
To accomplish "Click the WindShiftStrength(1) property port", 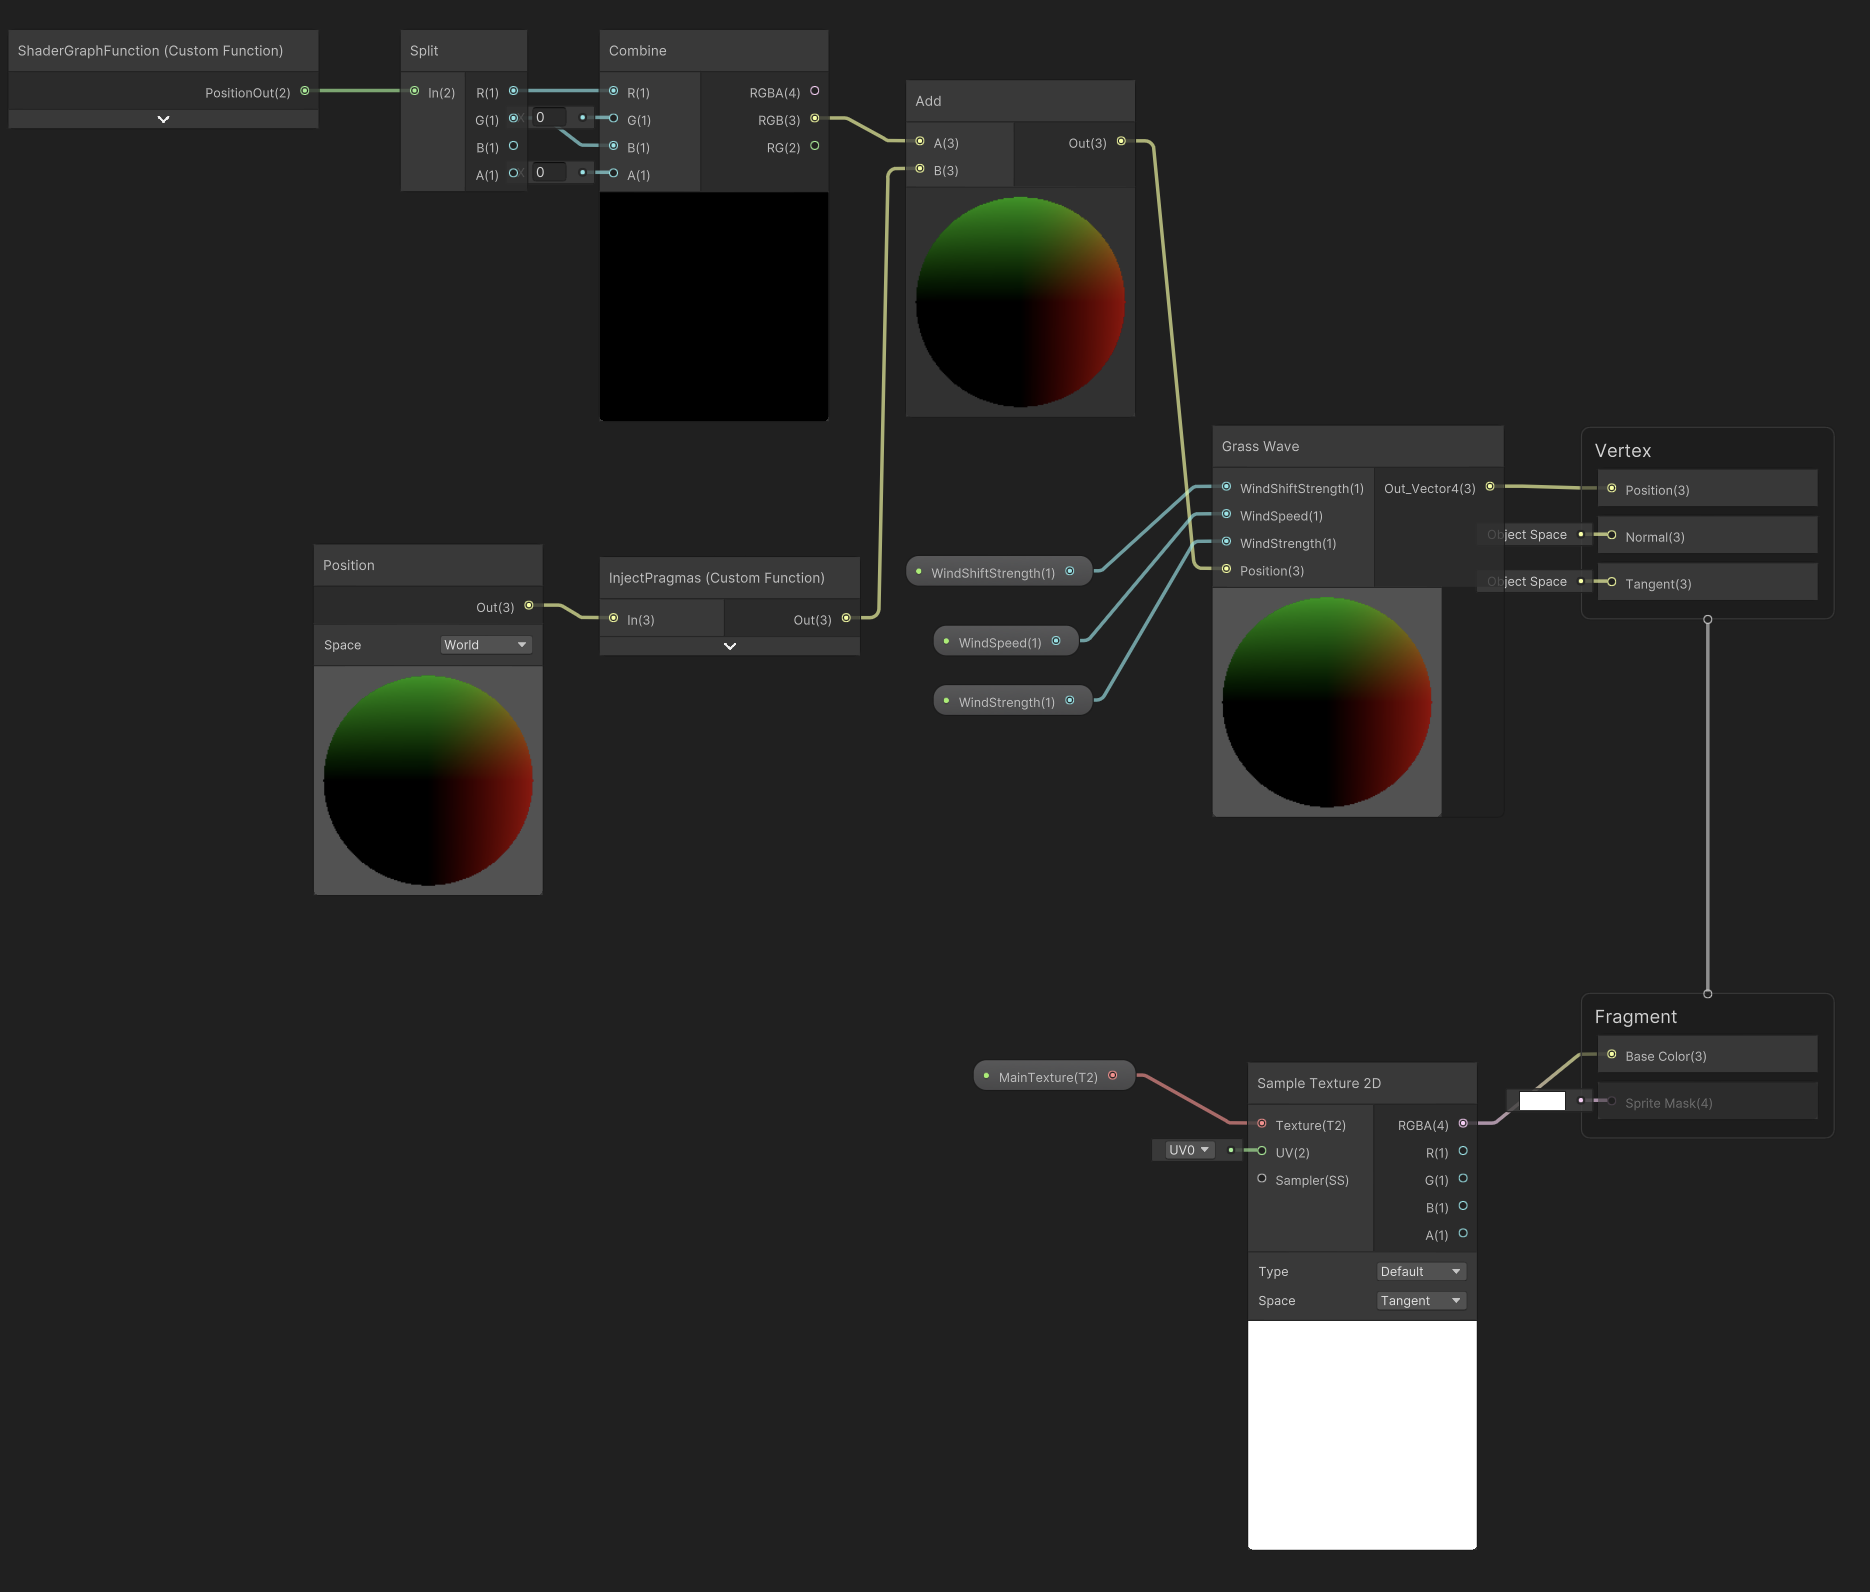I will [1071, 570].
